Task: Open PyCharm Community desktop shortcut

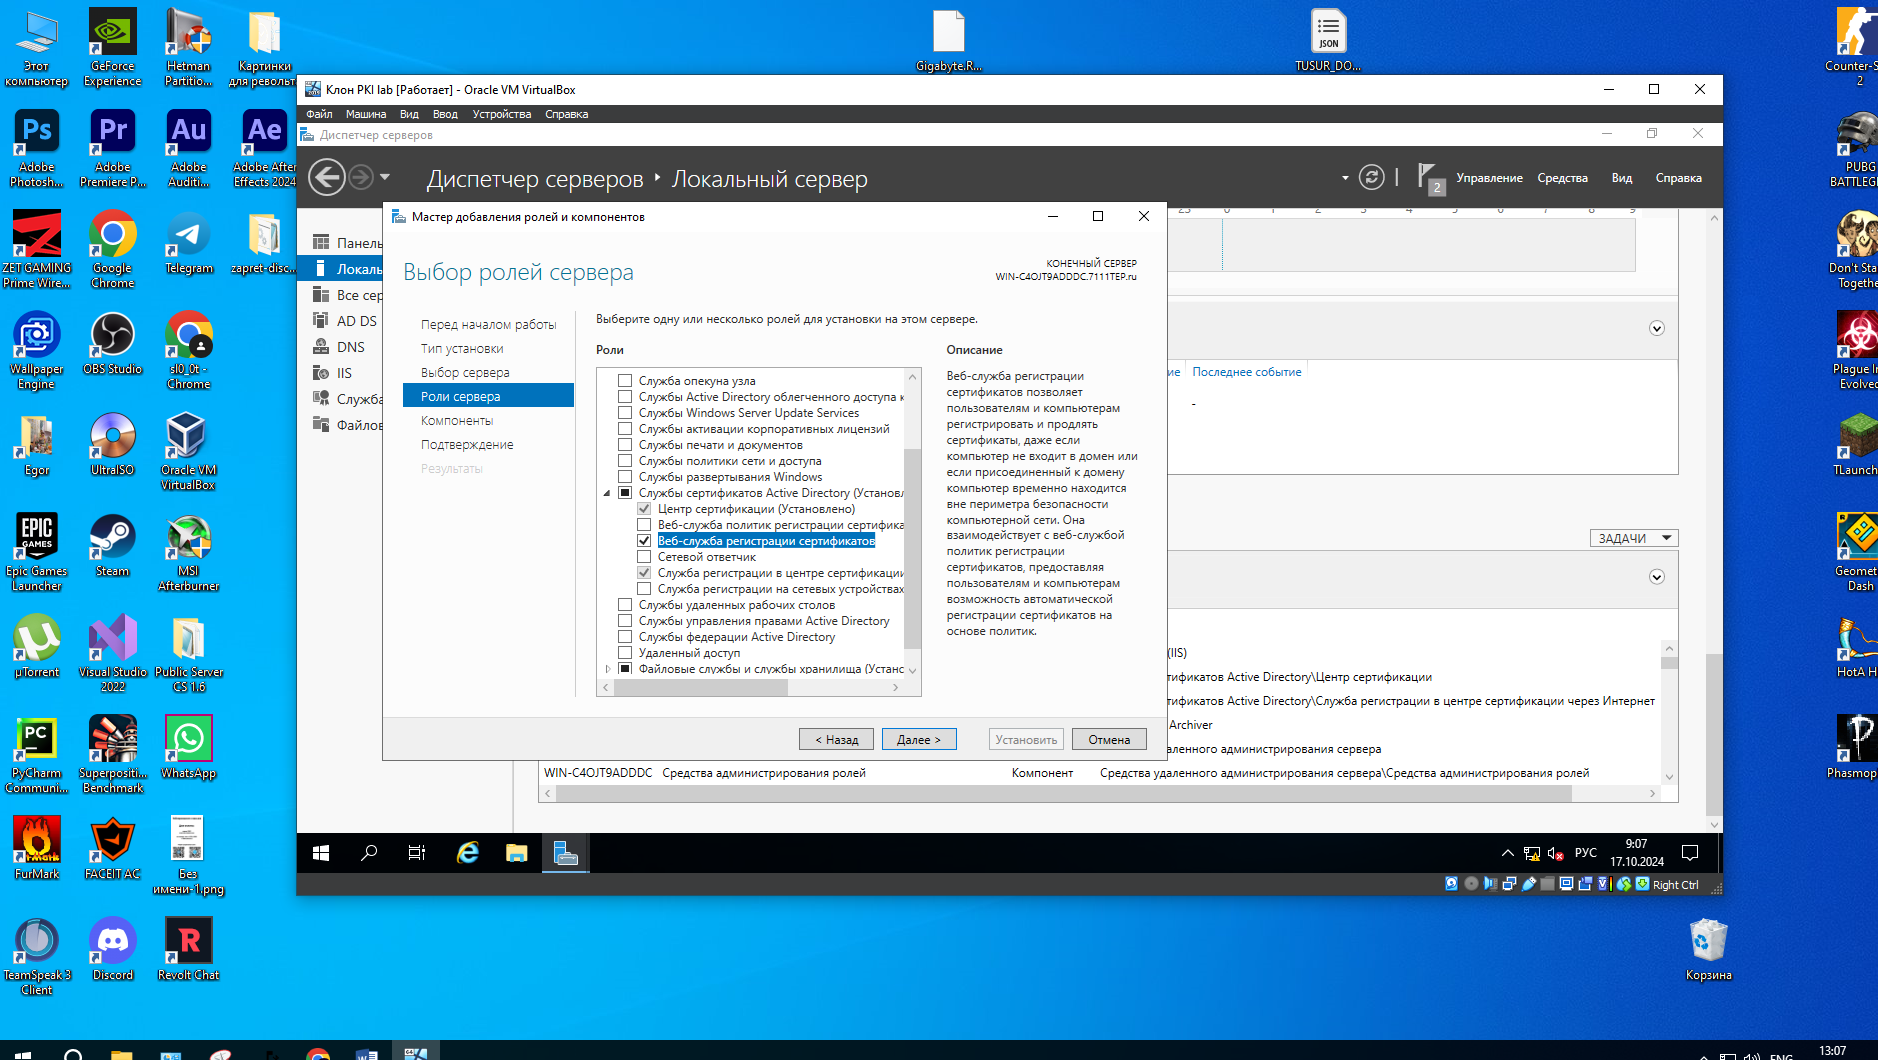Action: coord(37,755)
